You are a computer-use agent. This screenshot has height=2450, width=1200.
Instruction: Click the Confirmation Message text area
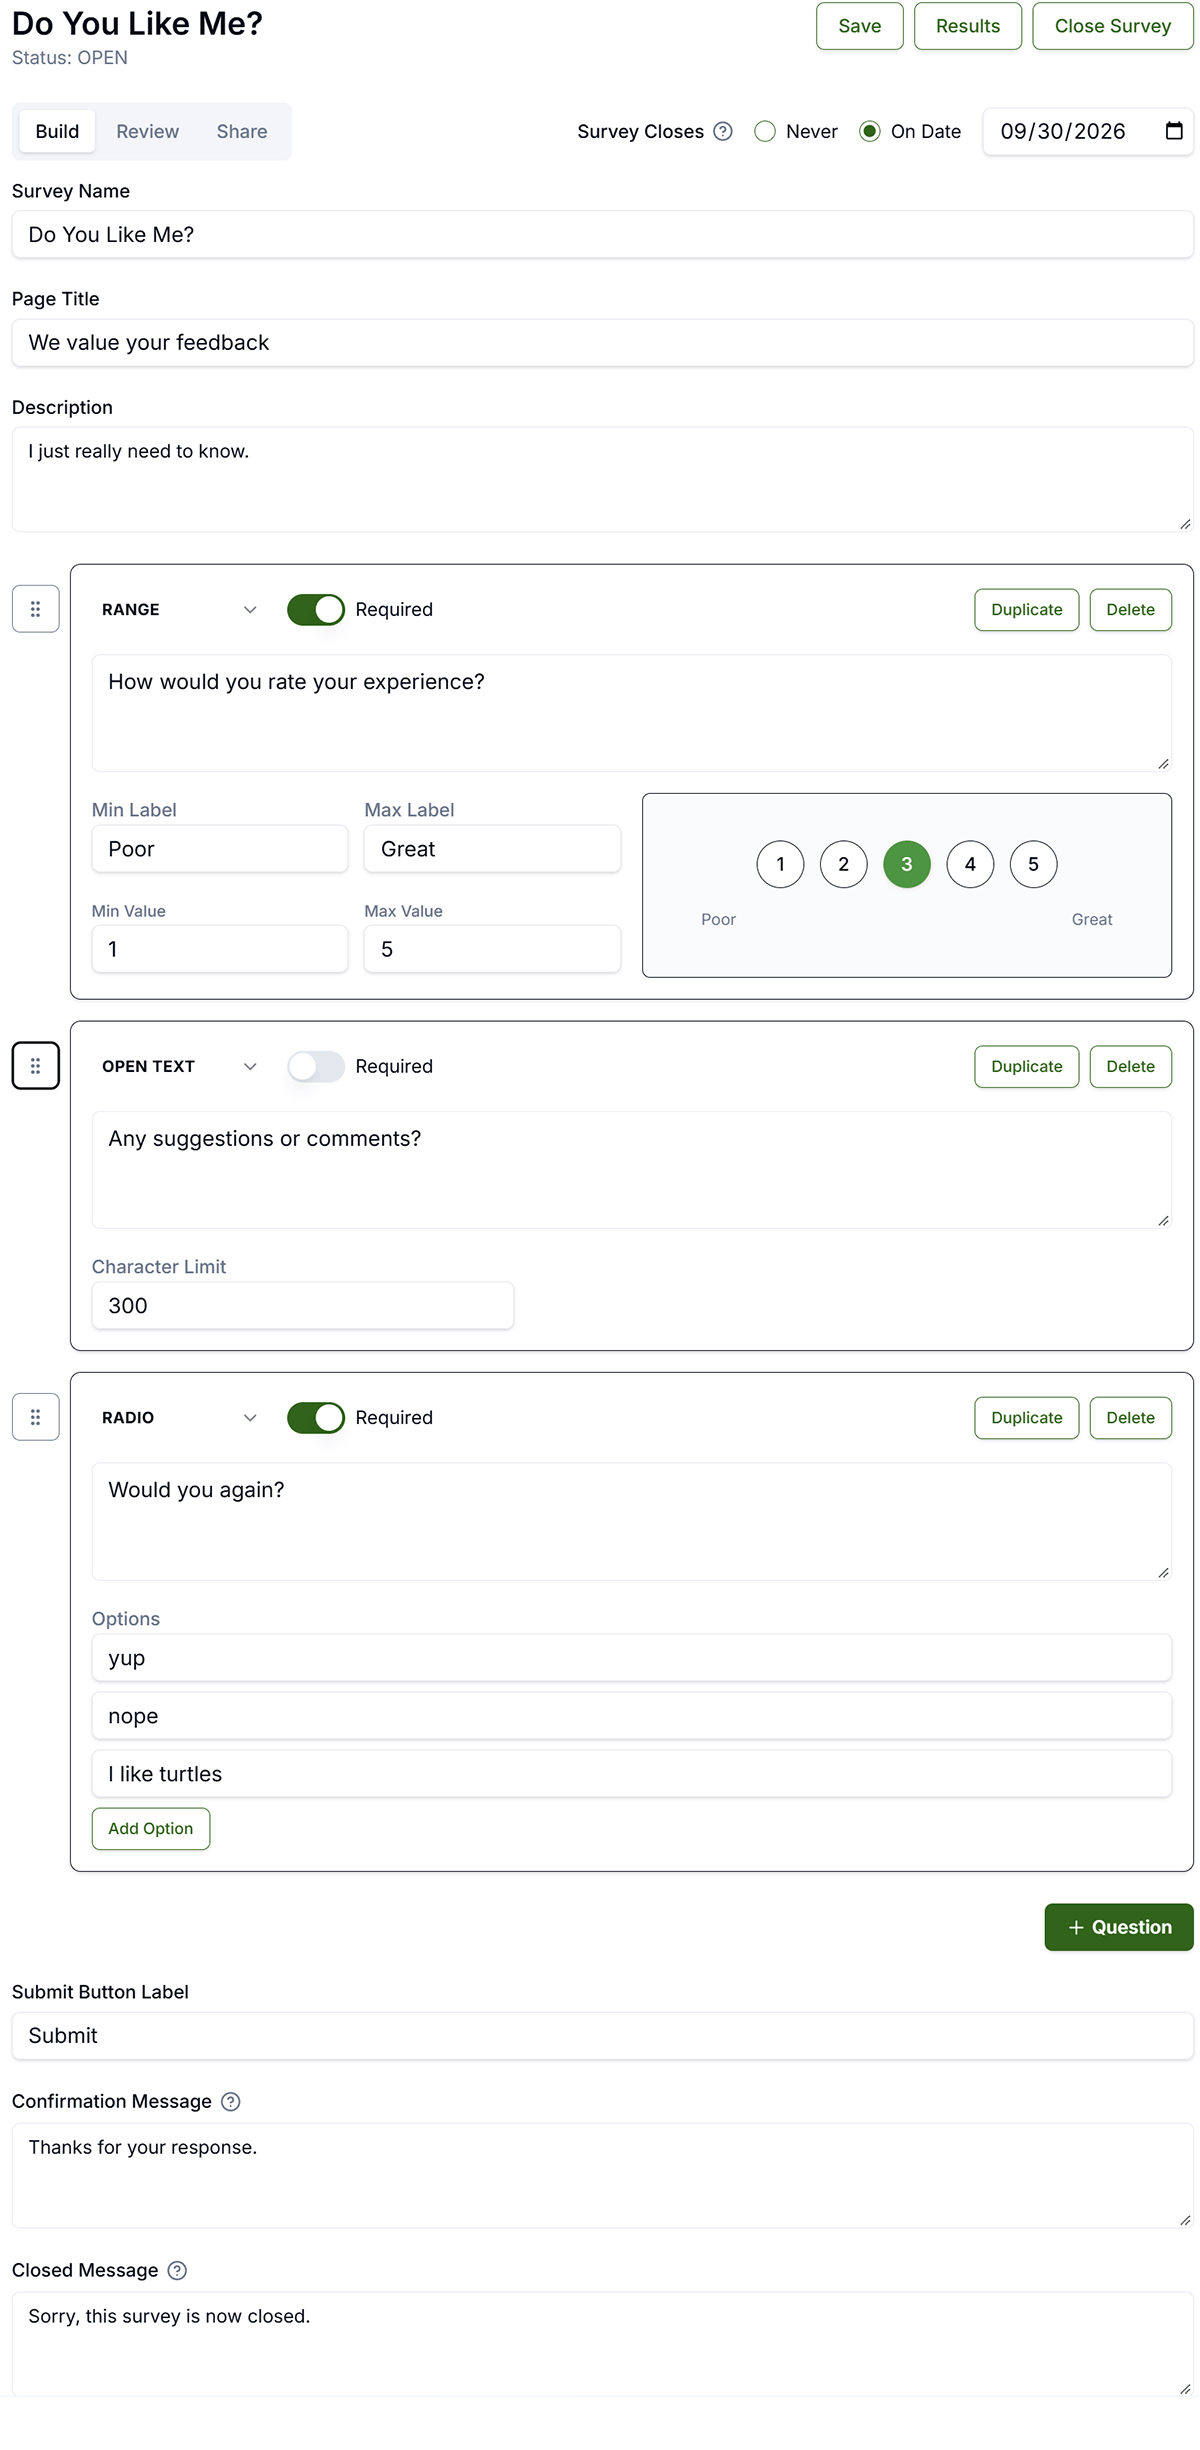tap(603, 2175)
